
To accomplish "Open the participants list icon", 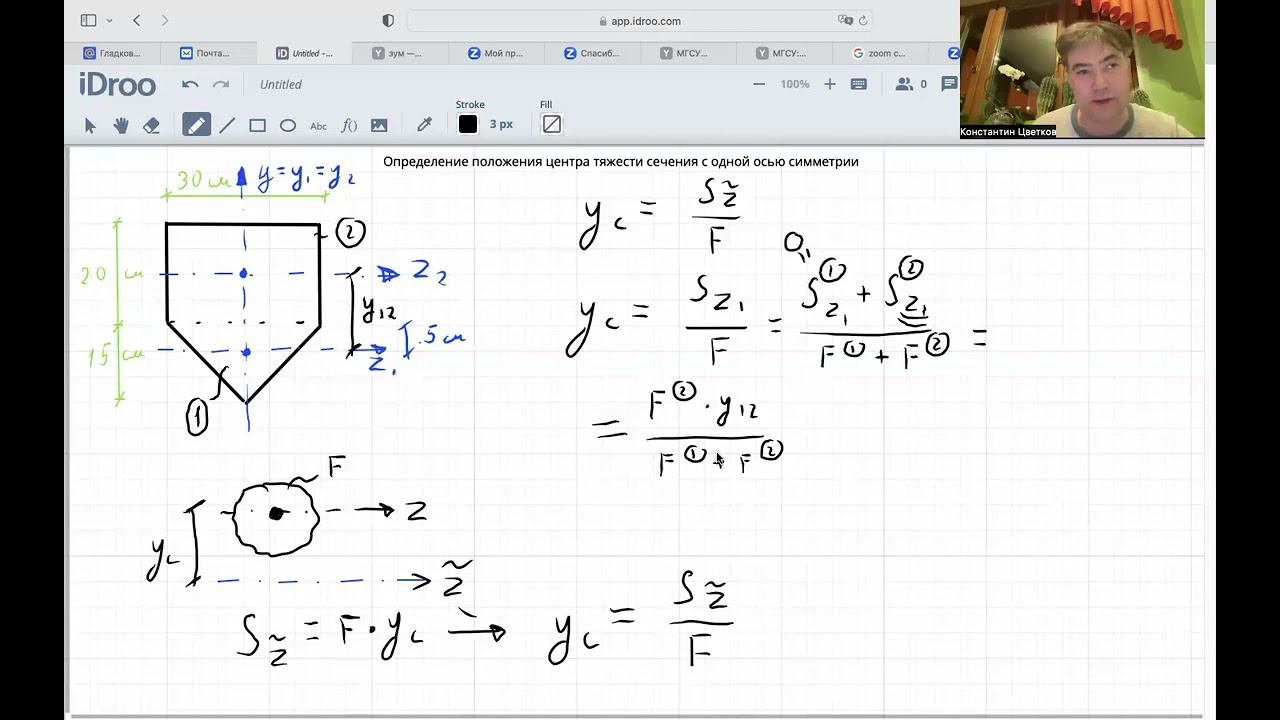I will (904, 84).
